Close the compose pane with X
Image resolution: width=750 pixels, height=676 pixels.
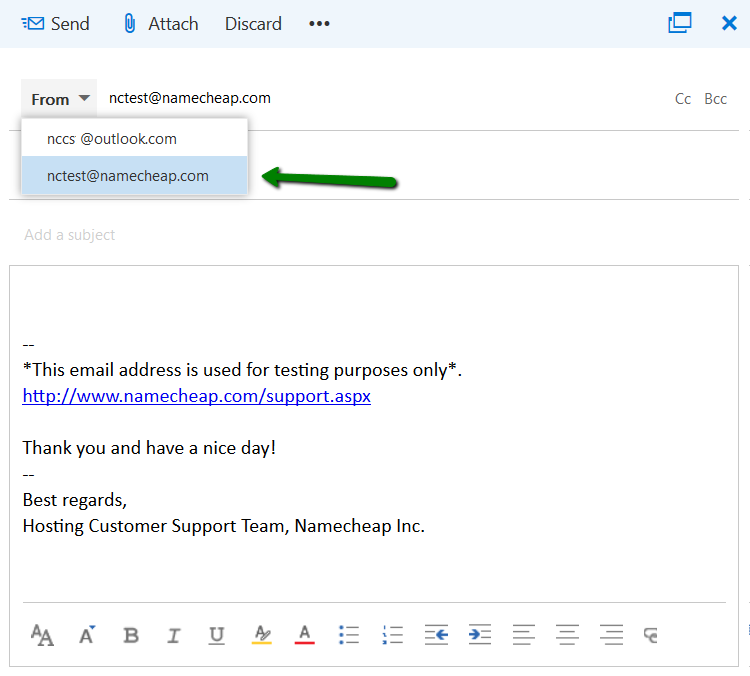[x=729, y=23]
